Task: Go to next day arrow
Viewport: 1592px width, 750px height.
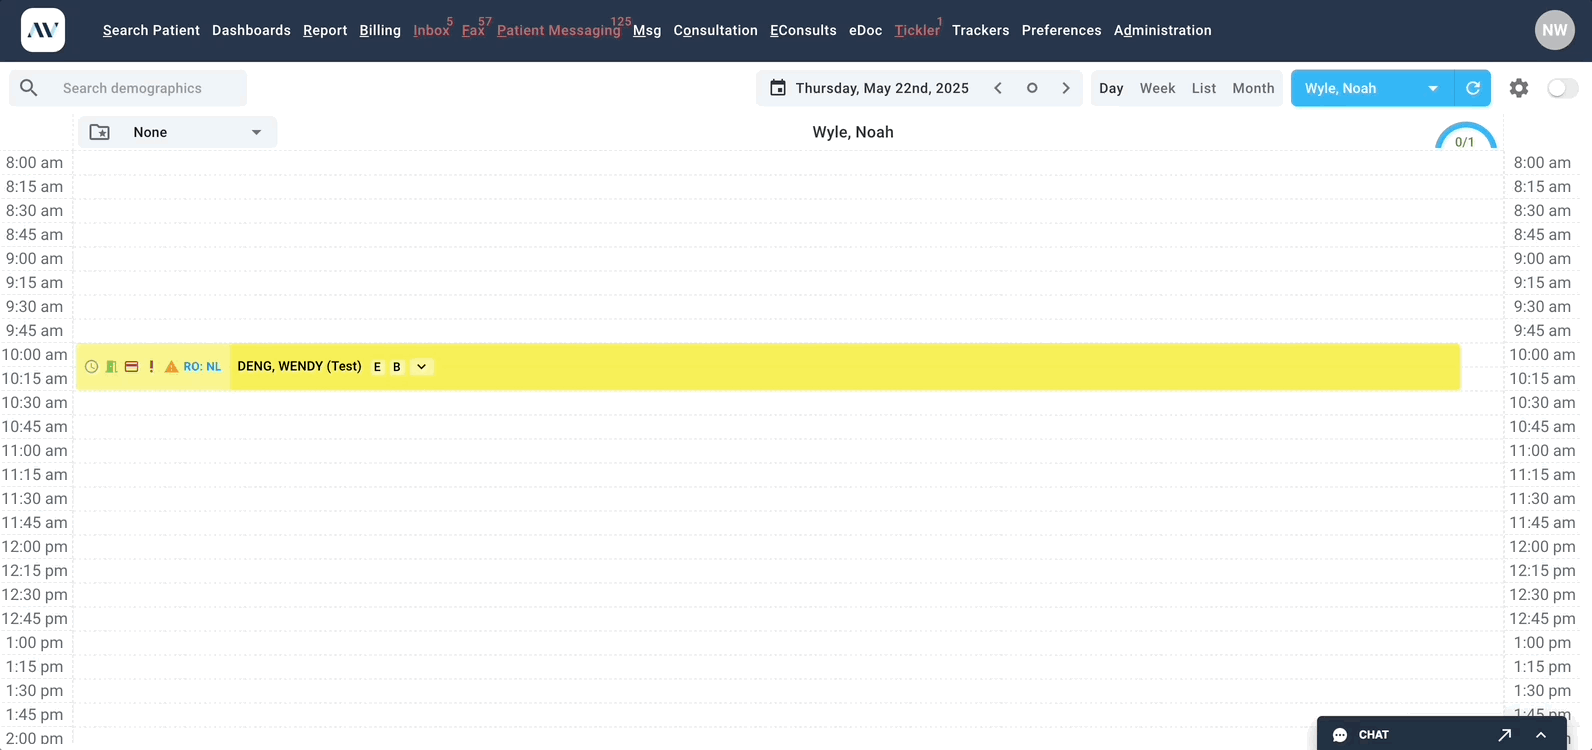Action: (x=1066, y=88)
